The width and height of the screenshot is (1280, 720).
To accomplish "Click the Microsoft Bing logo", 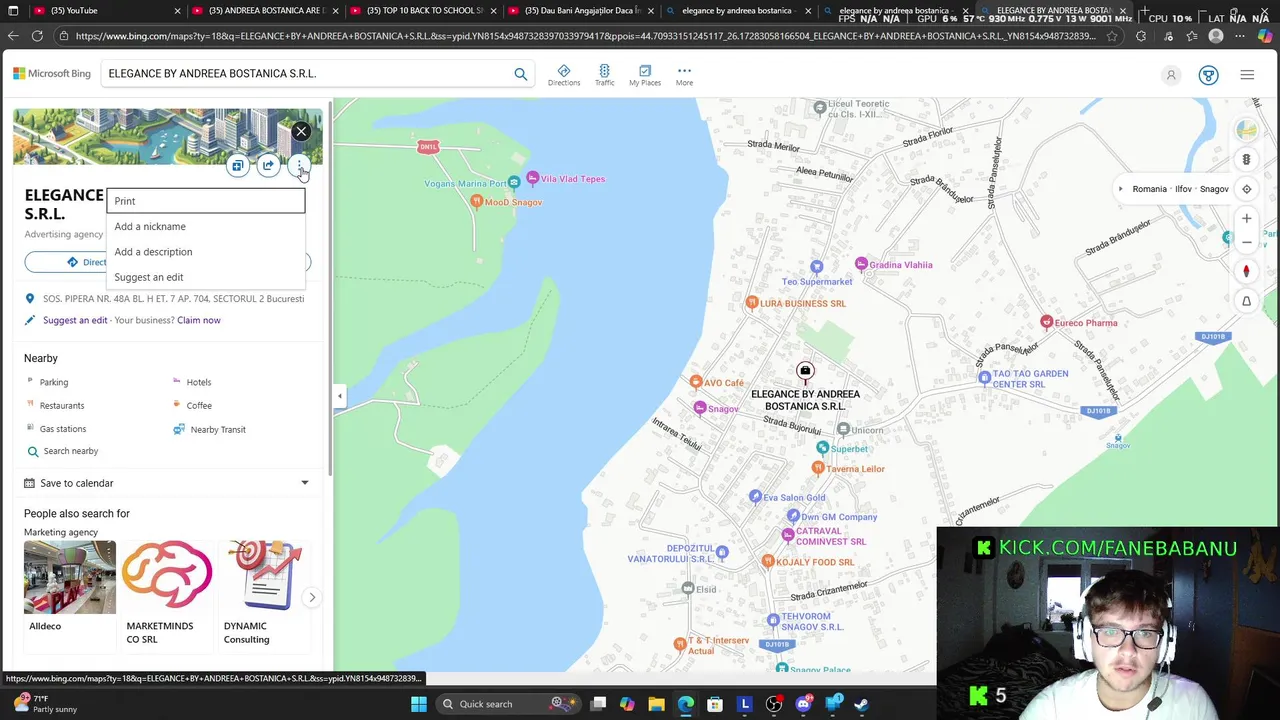I will 52,74.
